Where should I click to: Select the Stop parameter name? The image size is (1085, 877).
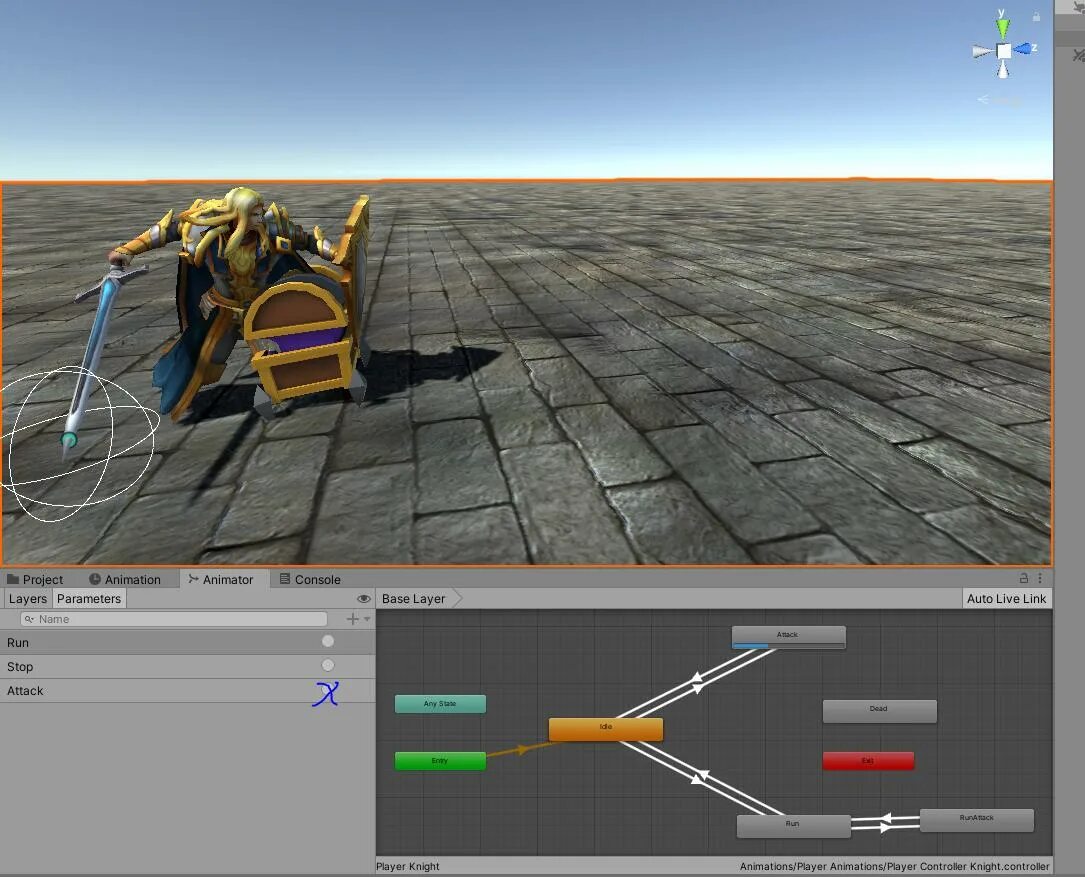20,667
